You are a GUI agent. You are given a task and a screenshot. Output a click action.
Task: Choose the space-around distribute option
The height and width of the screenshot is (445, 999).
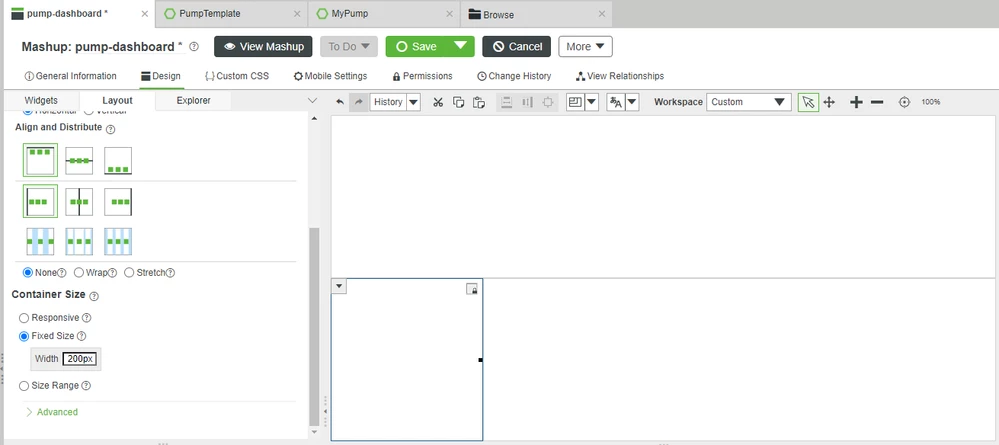[x=79, y=242]
